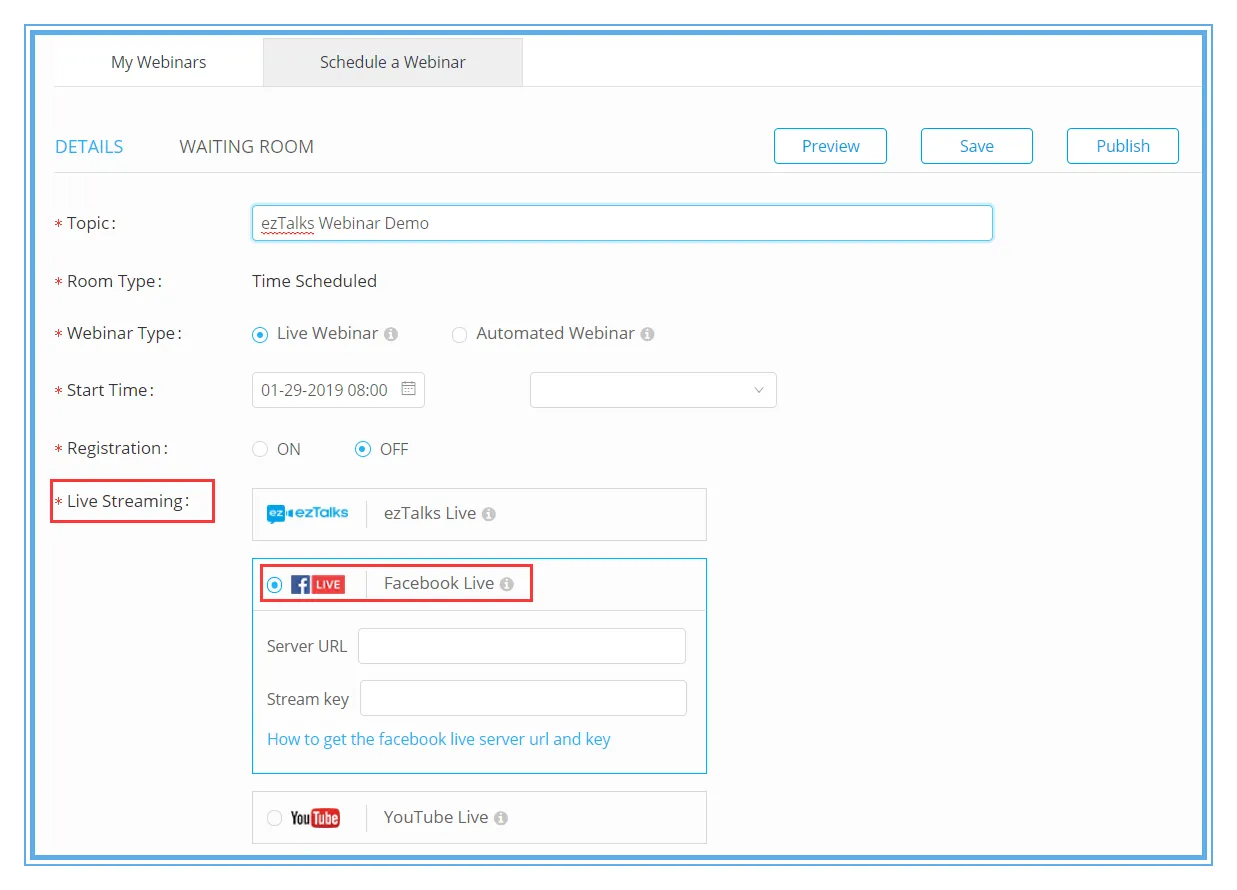Switch to the Schedule a Webinar tab
The height and width of the screenshot is (890, 1237).
393,62
